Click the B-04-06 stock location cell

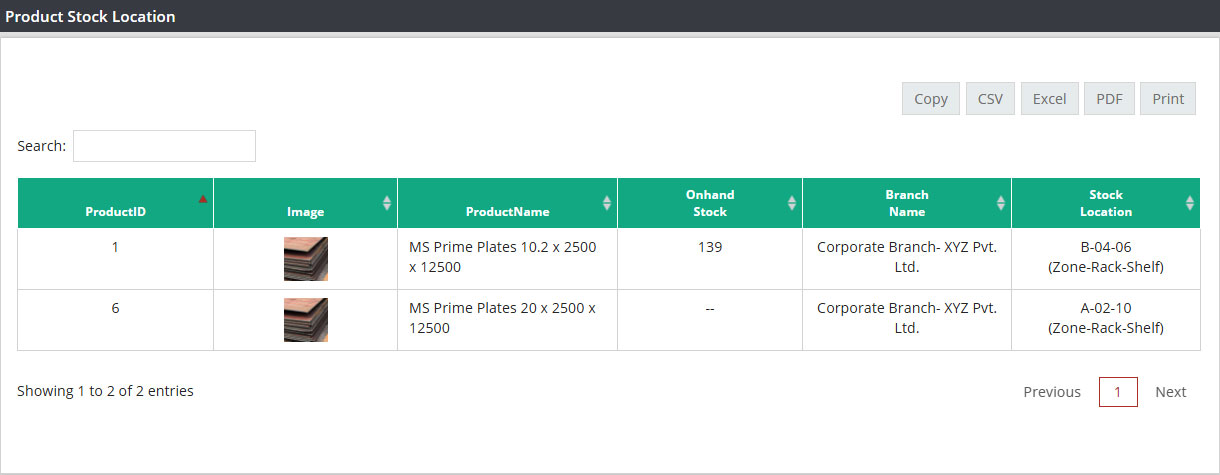pyautogui.click(x=1106, y=259)
